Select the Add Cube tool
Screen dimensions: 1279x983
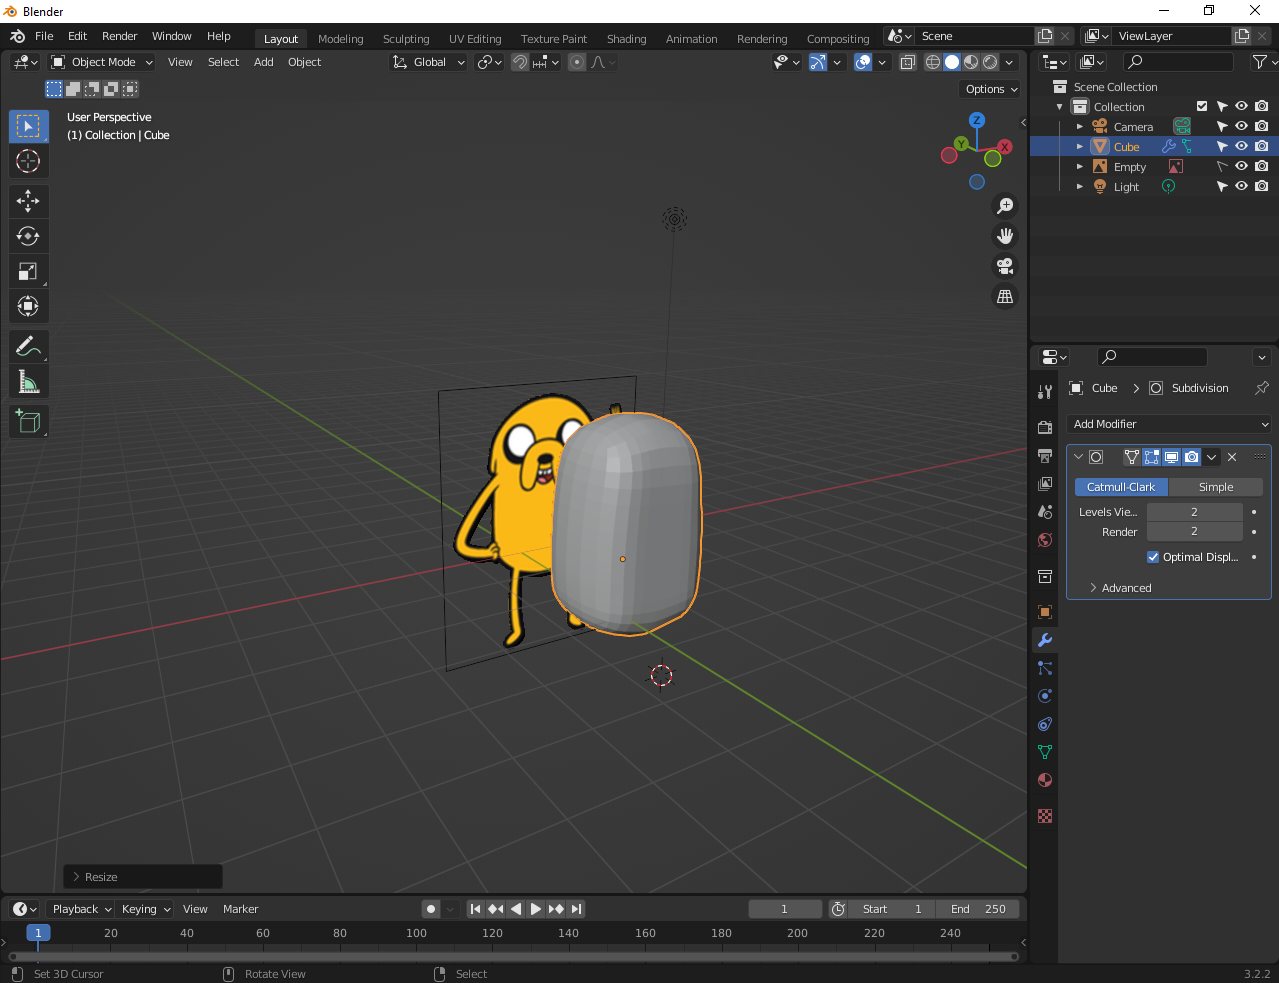(28, 421)
